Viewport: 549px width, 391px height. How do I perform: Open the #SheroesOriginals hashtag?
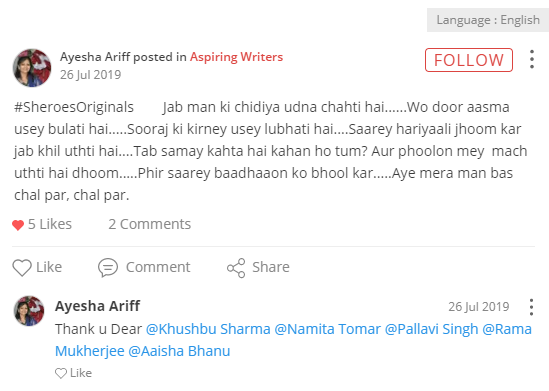coord(74,107)
